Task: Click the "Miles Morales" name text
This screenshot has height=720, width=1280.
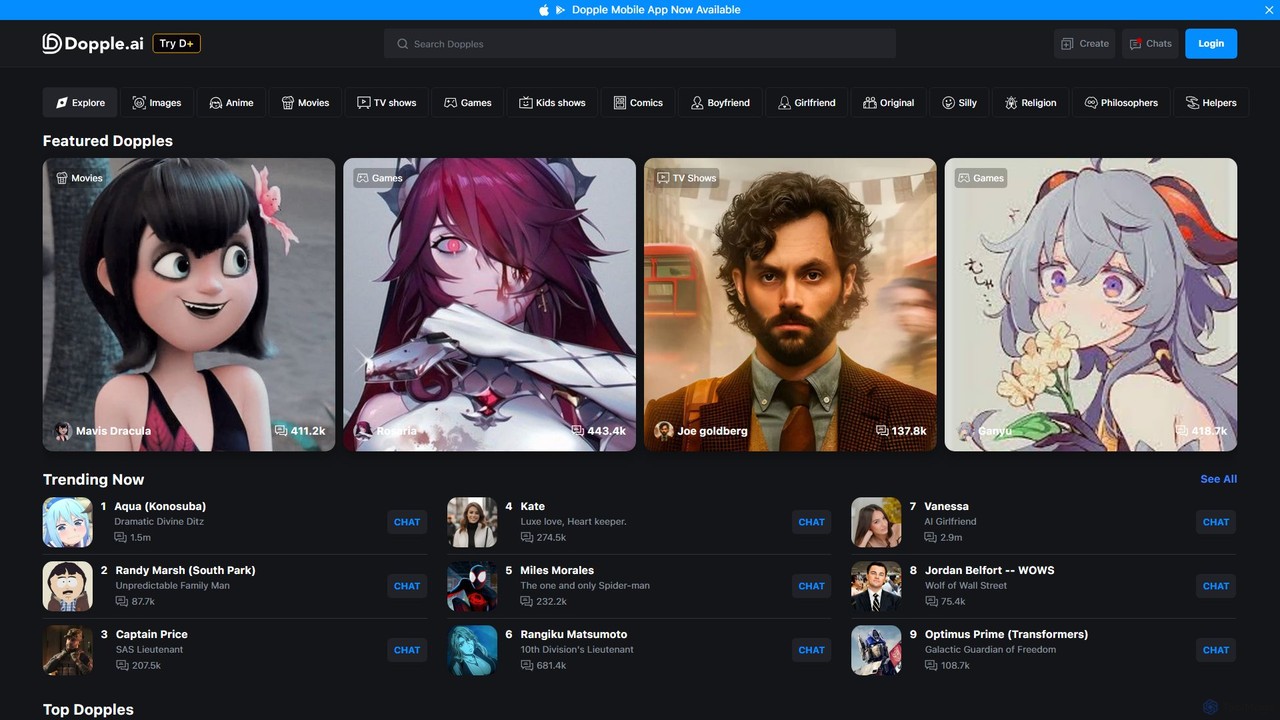Action: tap(557, 570)
